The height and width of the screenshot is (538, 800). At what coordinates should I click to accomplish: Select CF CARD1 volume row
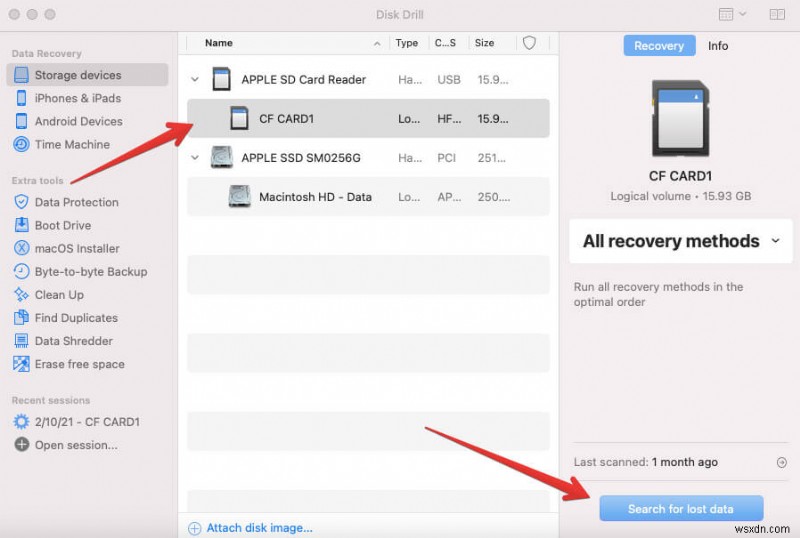(368, 118)
